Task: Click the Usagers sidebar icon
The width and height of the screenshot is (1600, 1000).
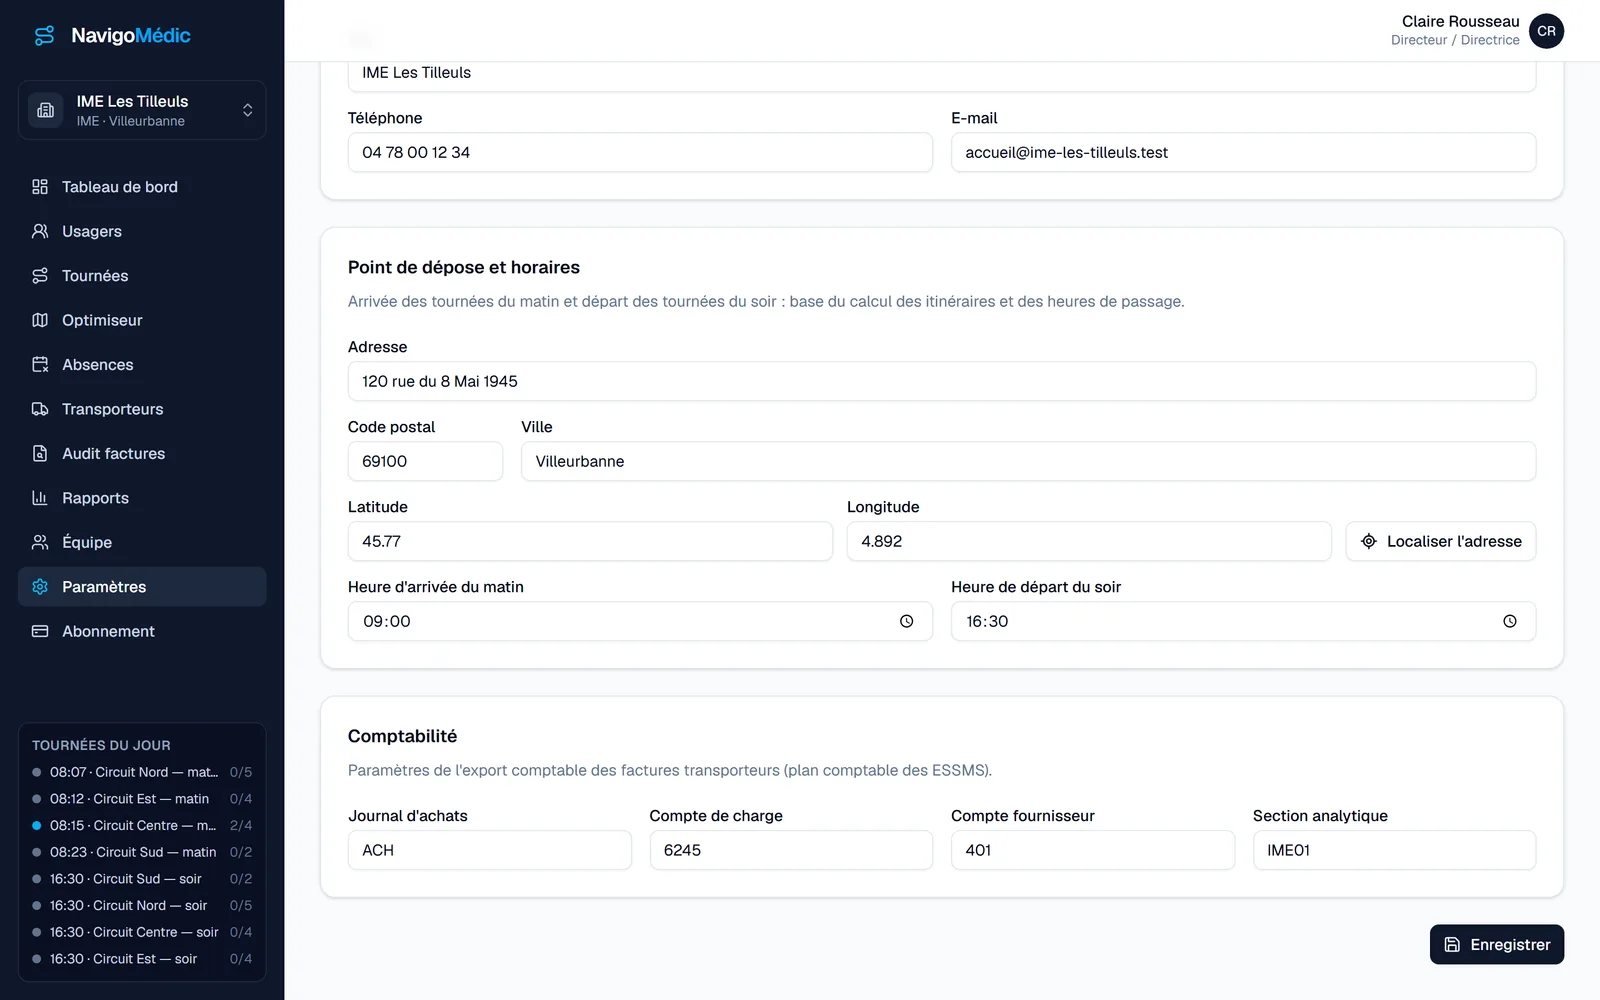Action: [40, 231]
